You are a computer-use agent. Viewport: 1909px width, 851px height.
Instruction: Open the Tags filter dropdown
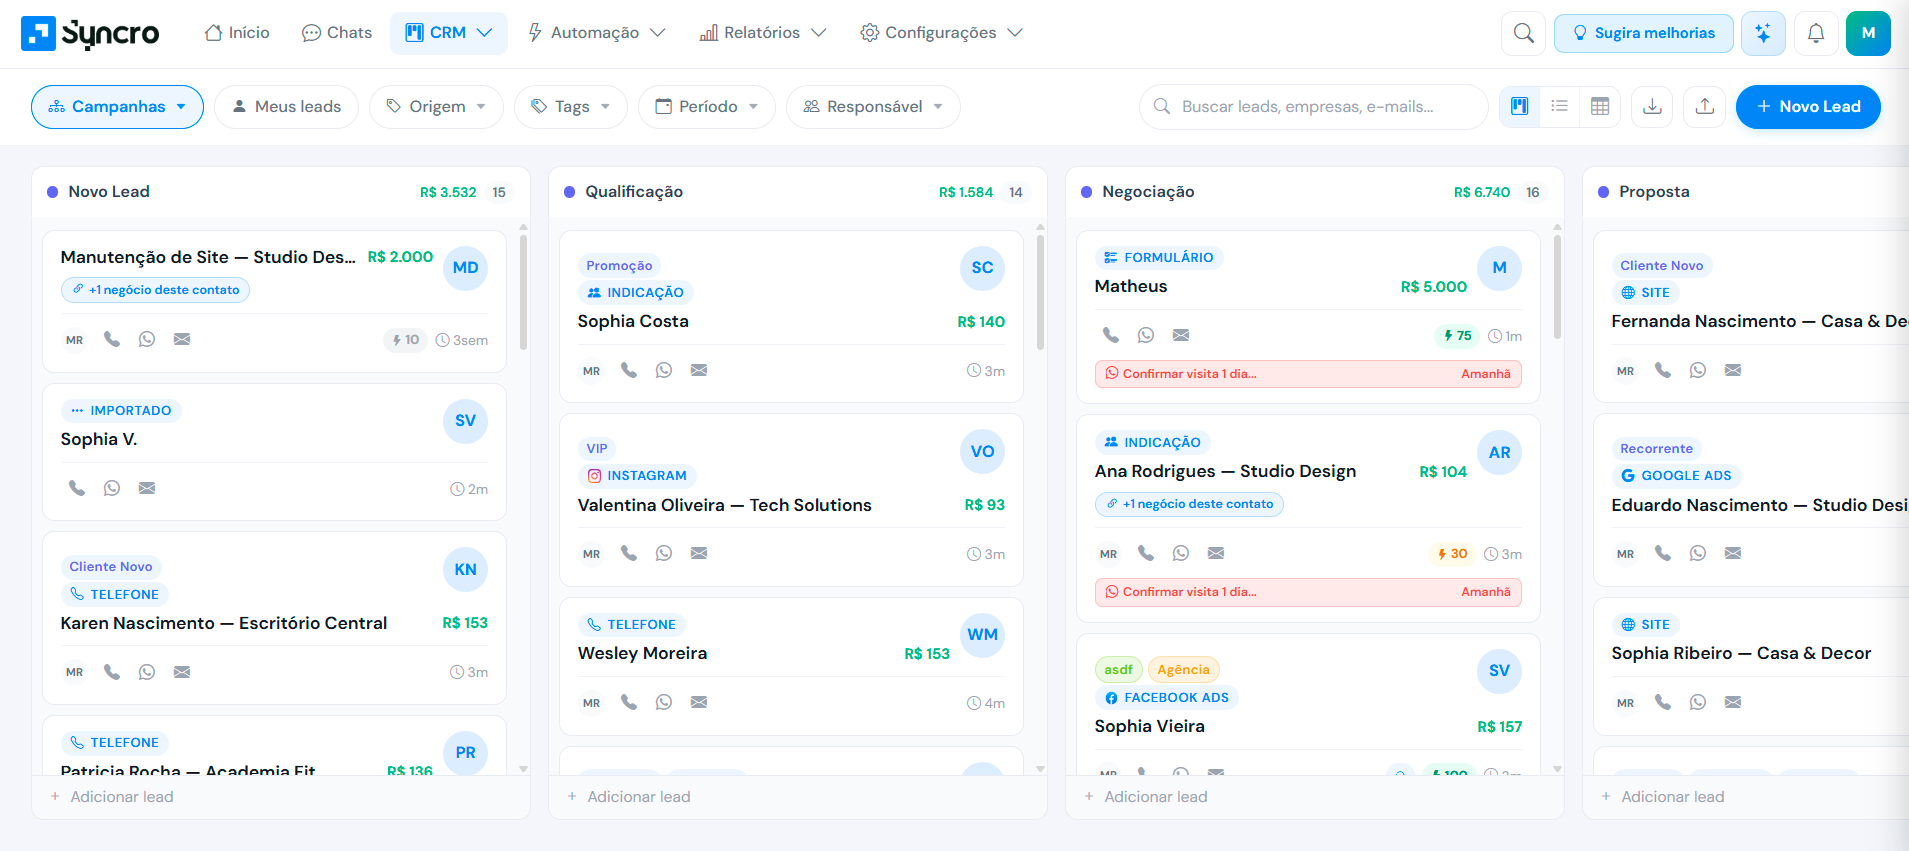point(570,107)
